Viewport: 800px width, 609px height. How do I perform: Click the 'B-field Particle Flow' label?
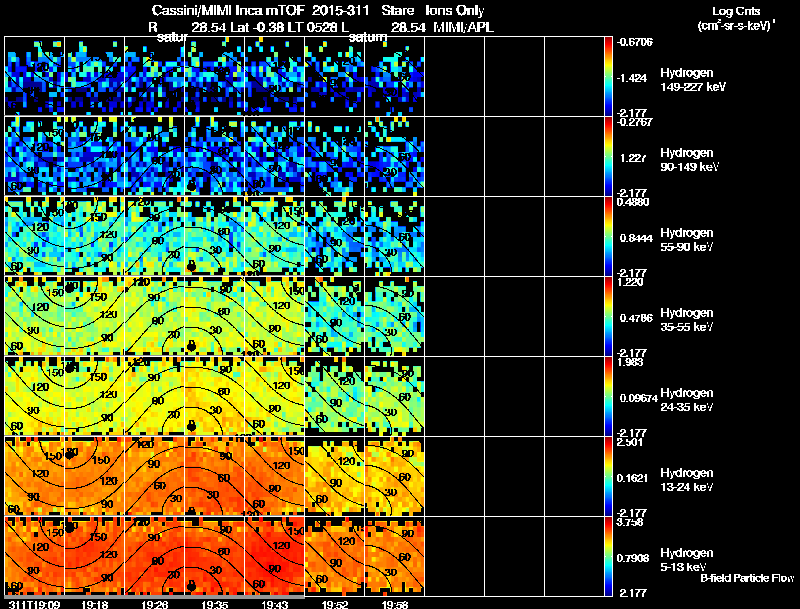[747, 578]
